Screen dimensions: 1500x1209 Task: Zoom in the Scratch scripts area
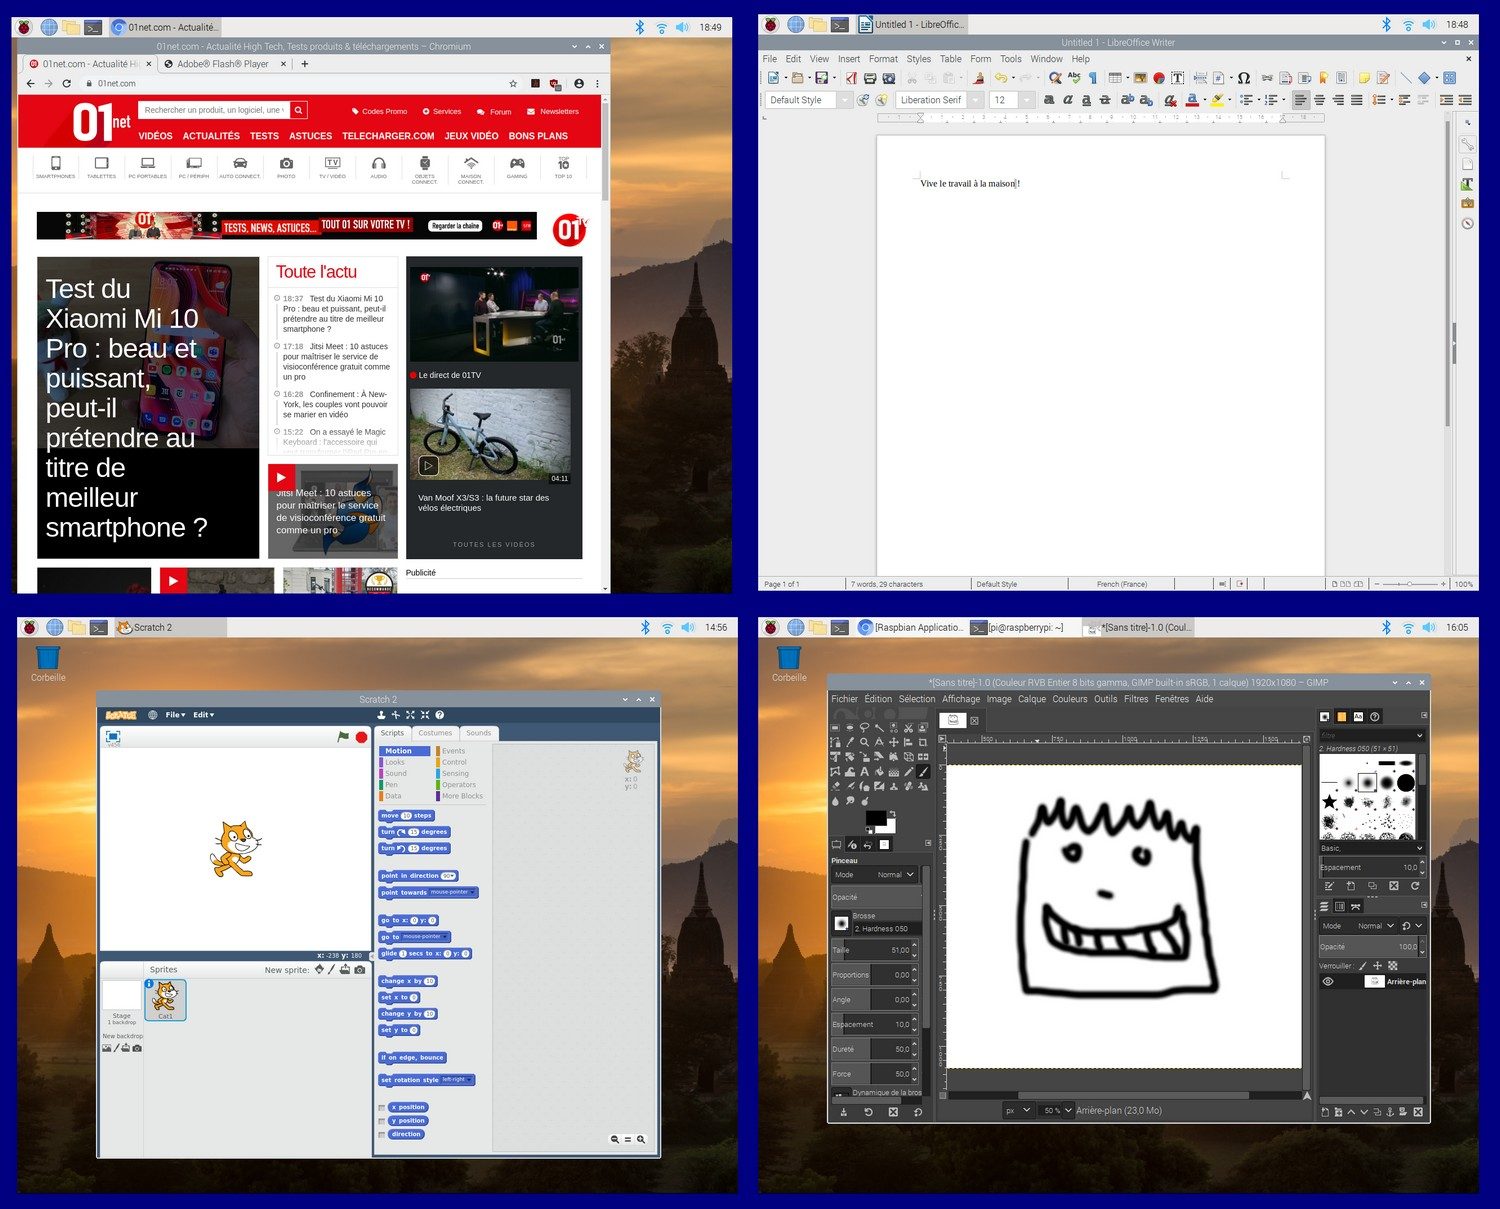641,1139
